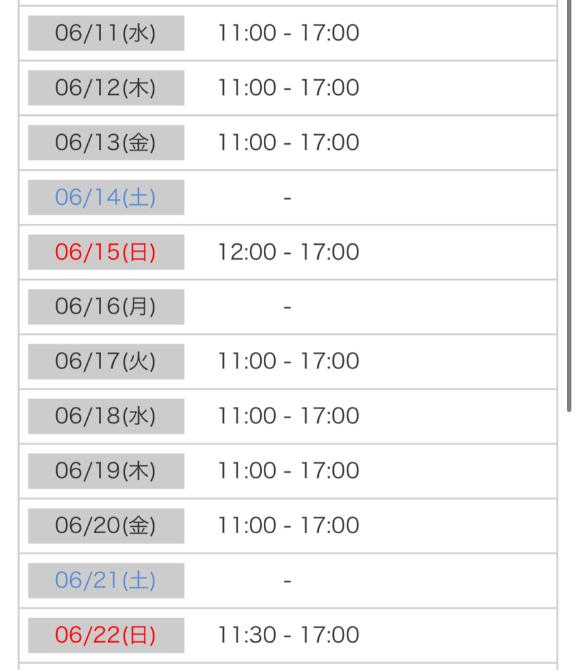Click the 11:00 - 17:00 time on 06/11
Viewport: 576px width, 670px height.
[x=288, y=33]
